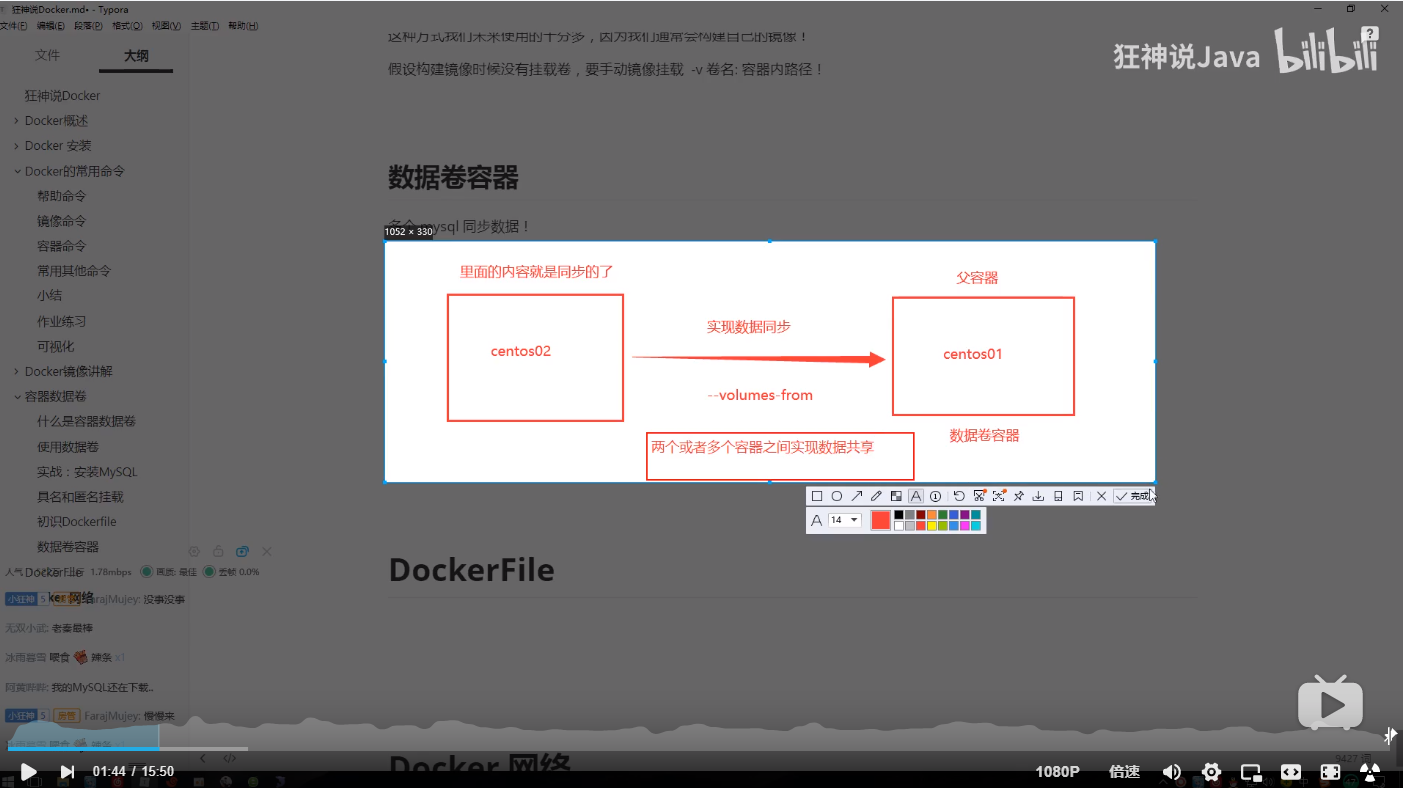Click the bookmark collect icon in toolbar
This screenshot has height=788, width=1403.
(1078, 496)
